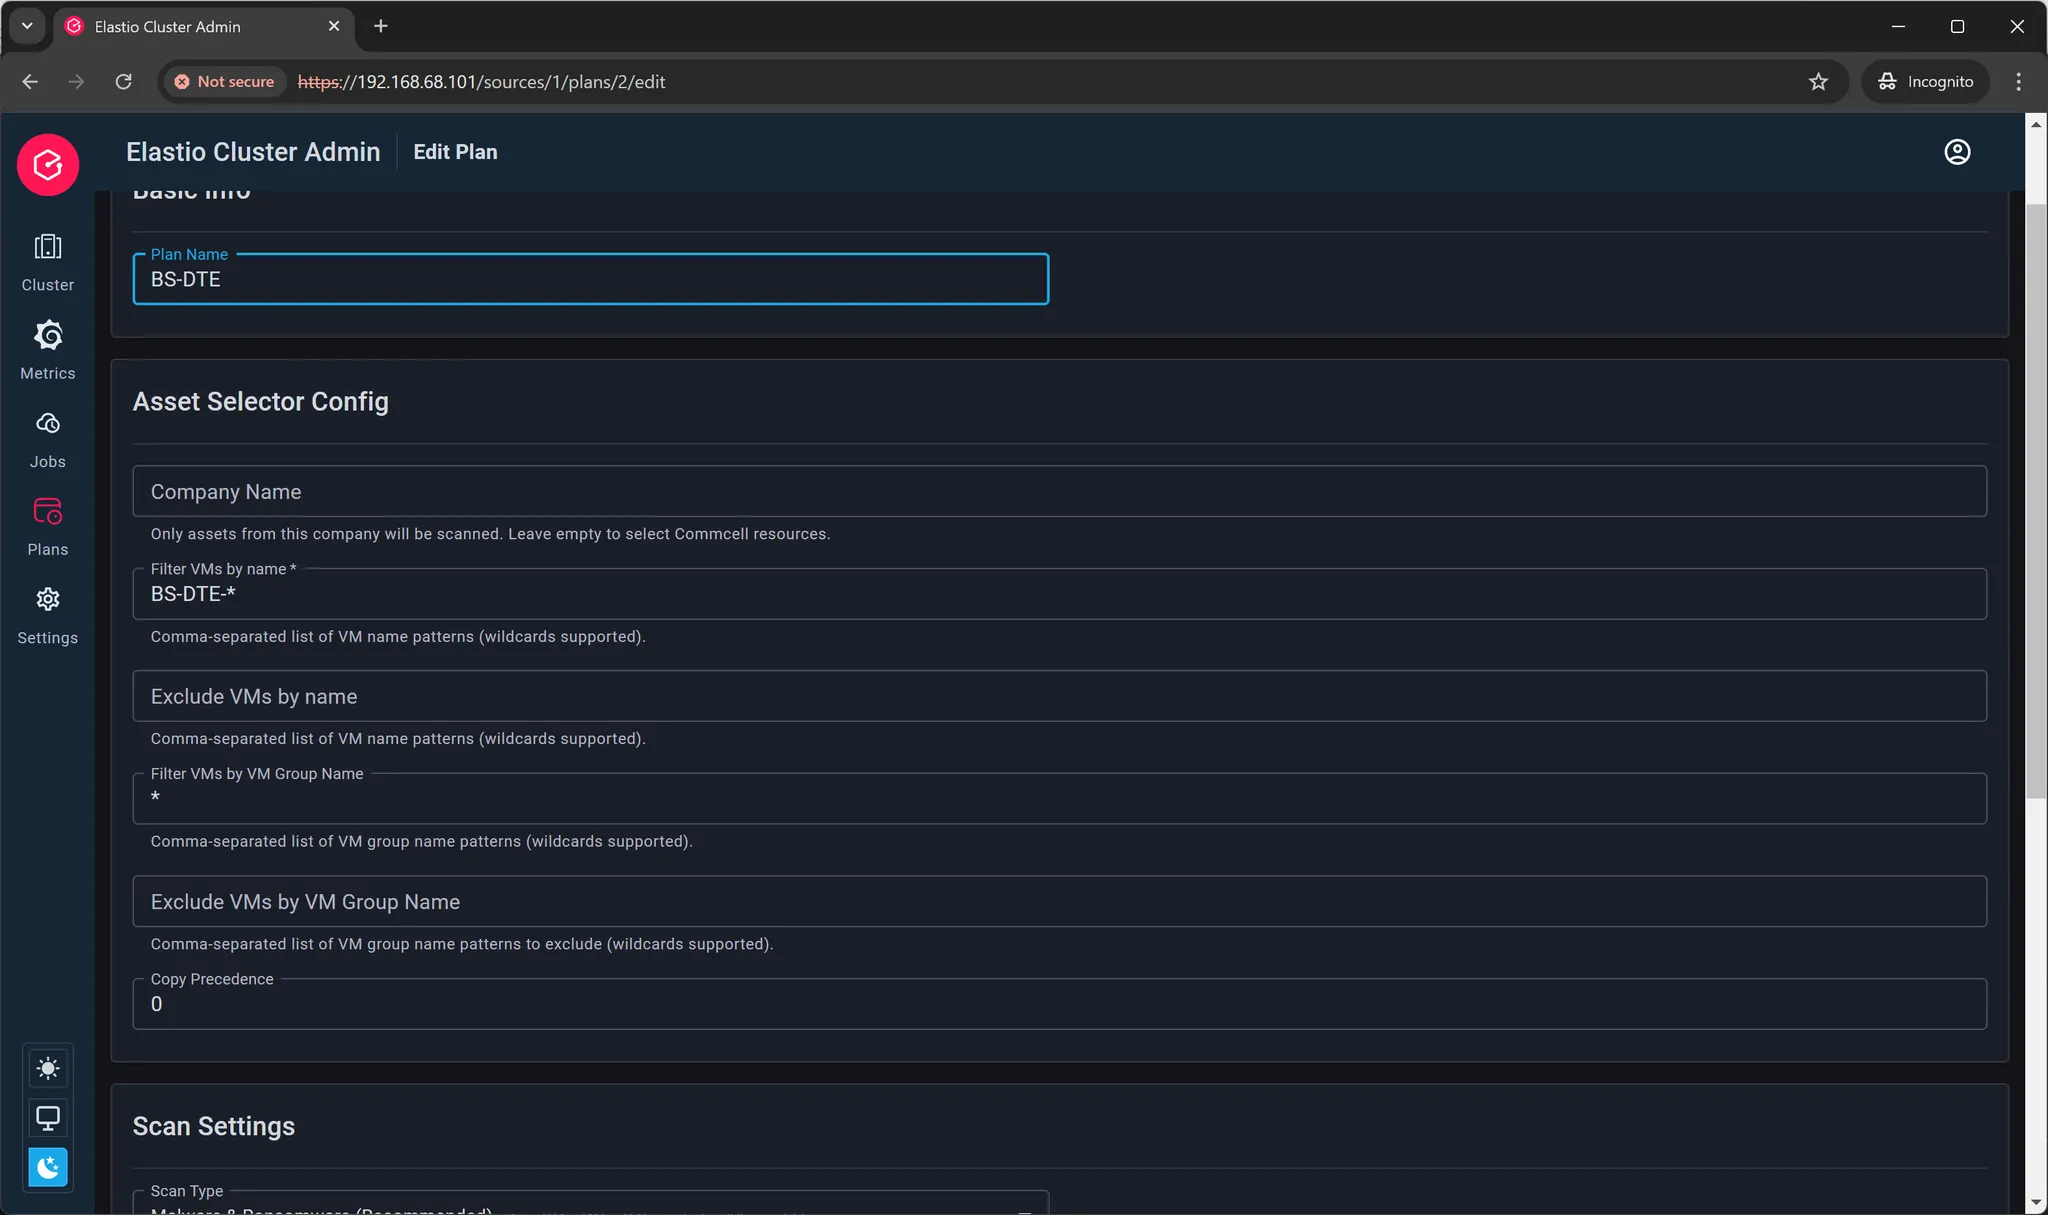Click the Not secure site badge

pyautogui.click(x=225, y=82)
